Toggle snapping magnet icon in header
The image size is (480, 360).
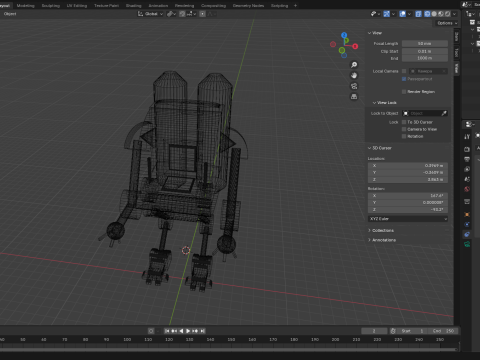pyautogui.click(x=182, y=14)
